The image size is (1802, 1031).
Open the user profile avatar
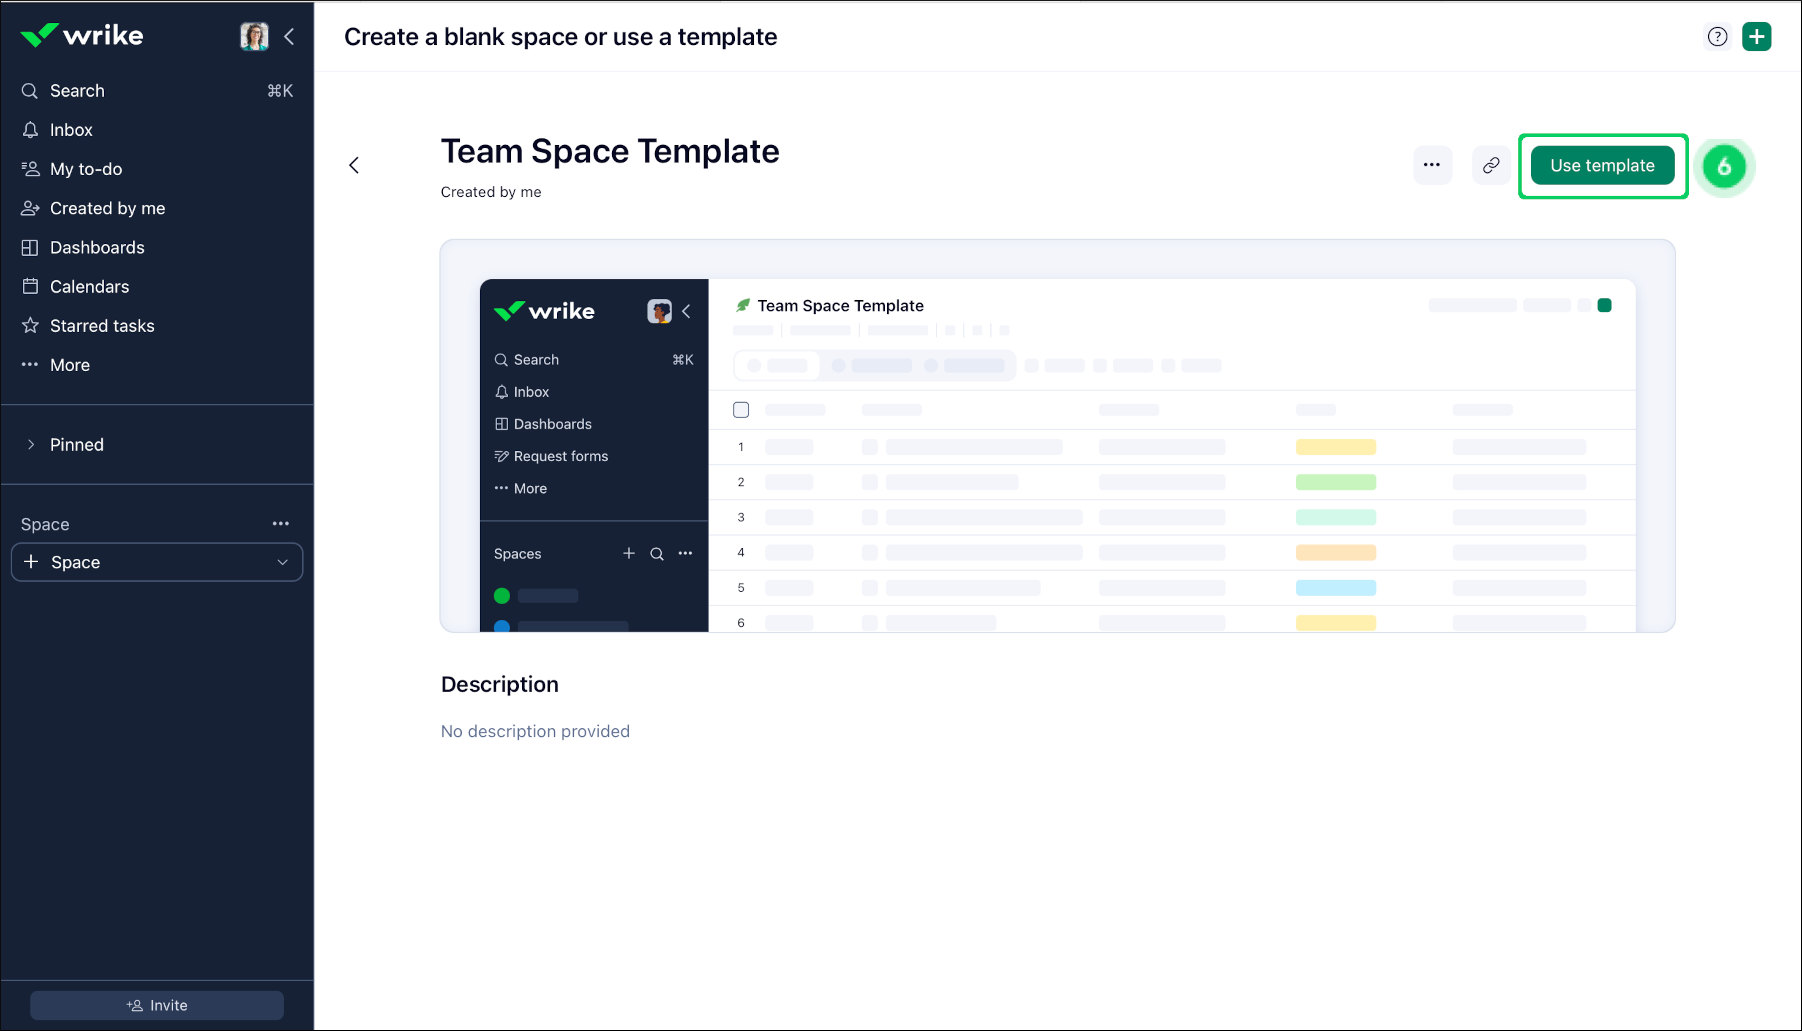tap(254, 37)
